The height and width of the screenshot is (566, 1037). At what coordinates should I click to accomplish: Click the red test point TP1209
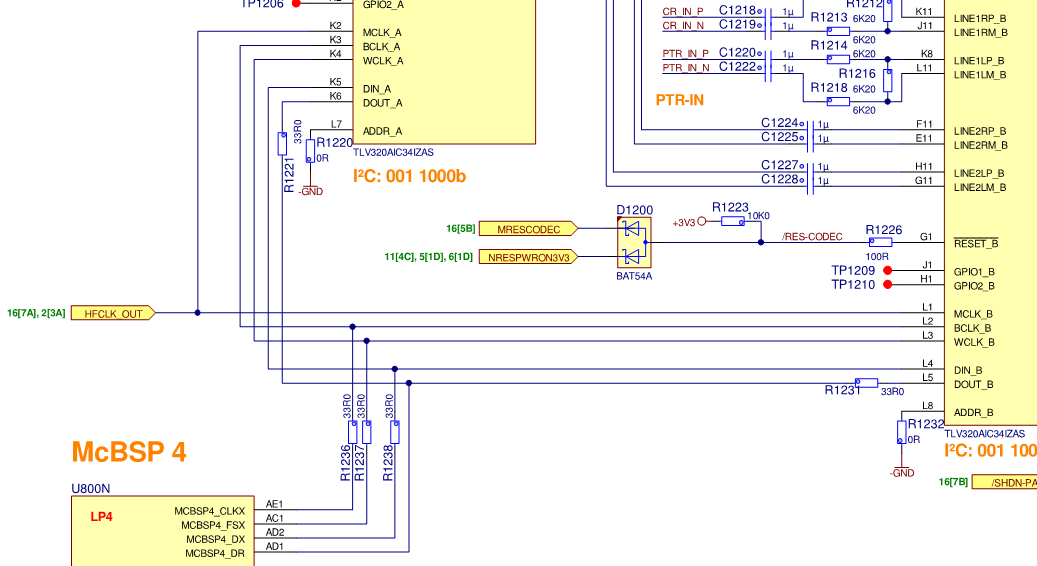888,270
